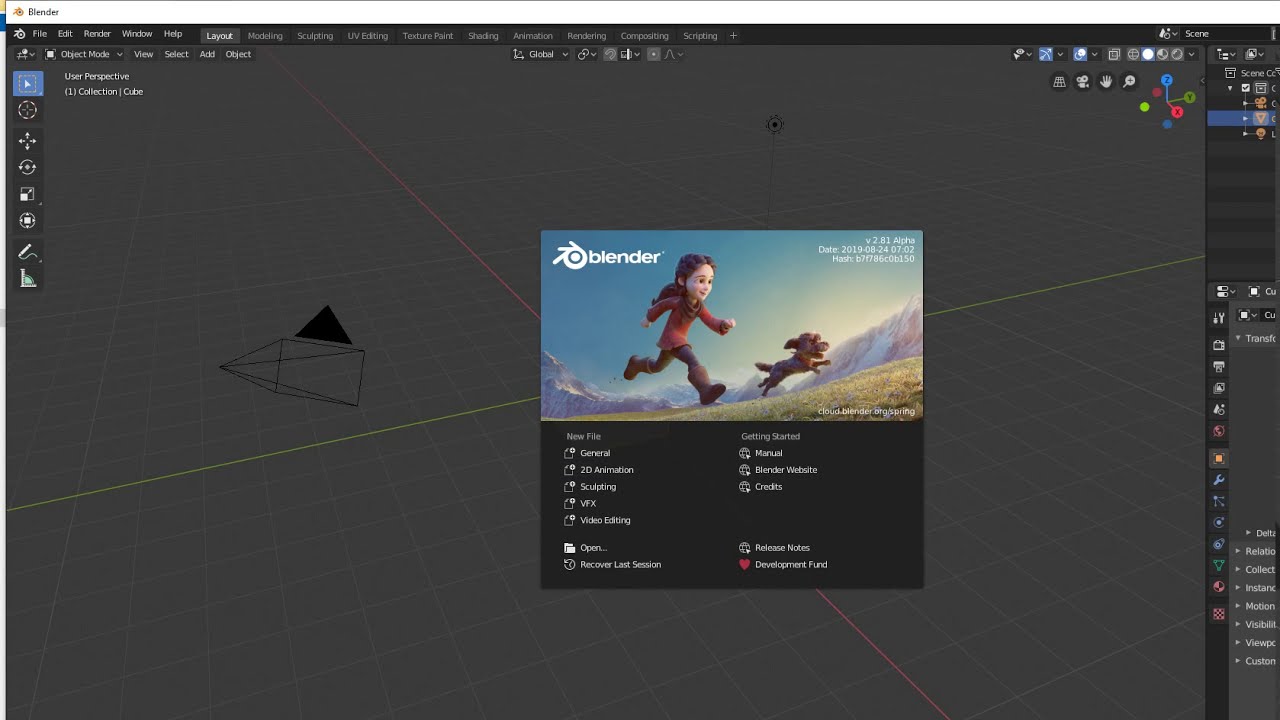The image size is (1280, 720).
Task: Open the Scene properties tab
Action: pyautogui.click(x=1219, y=410)
